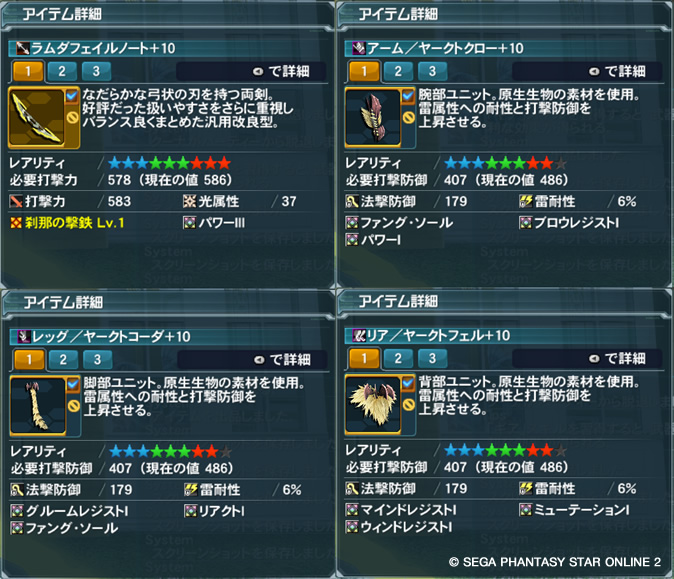
Task: Click the ラムダフェイルノート weapon thumbnail
Action: click(37, 117)
